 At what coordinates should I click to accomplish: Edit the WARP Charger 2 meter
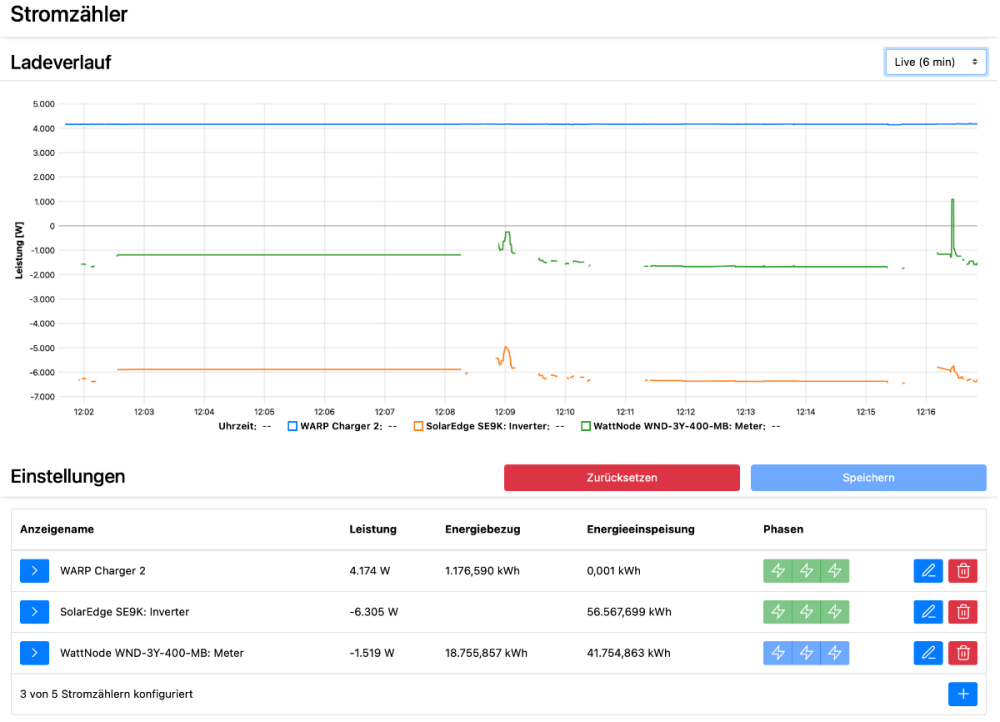click(928, 571)
